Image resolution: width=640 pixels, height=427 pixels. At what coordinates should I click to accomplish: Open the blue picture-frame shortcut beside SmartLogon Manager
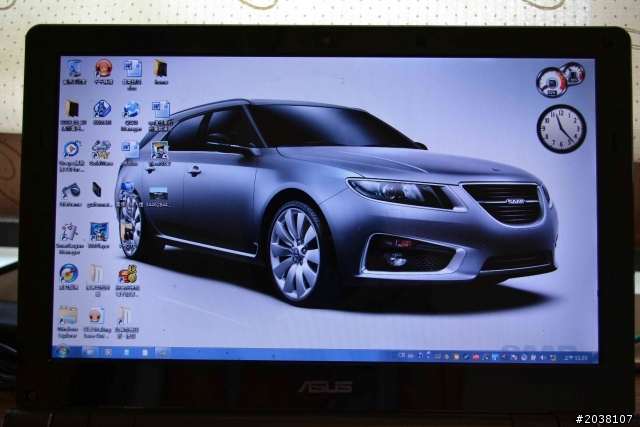point(99,236)
